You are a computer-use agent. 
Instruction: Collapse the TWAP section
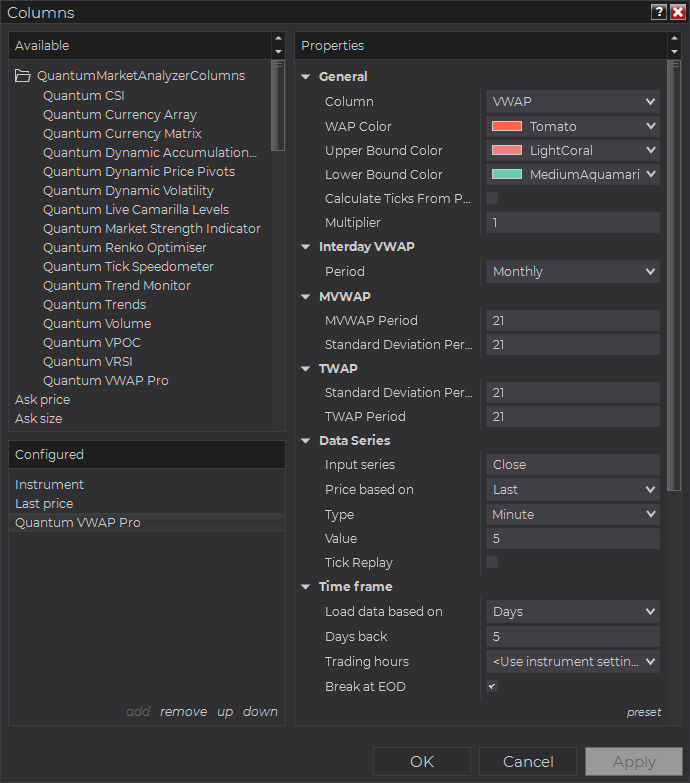coord(306,369)
